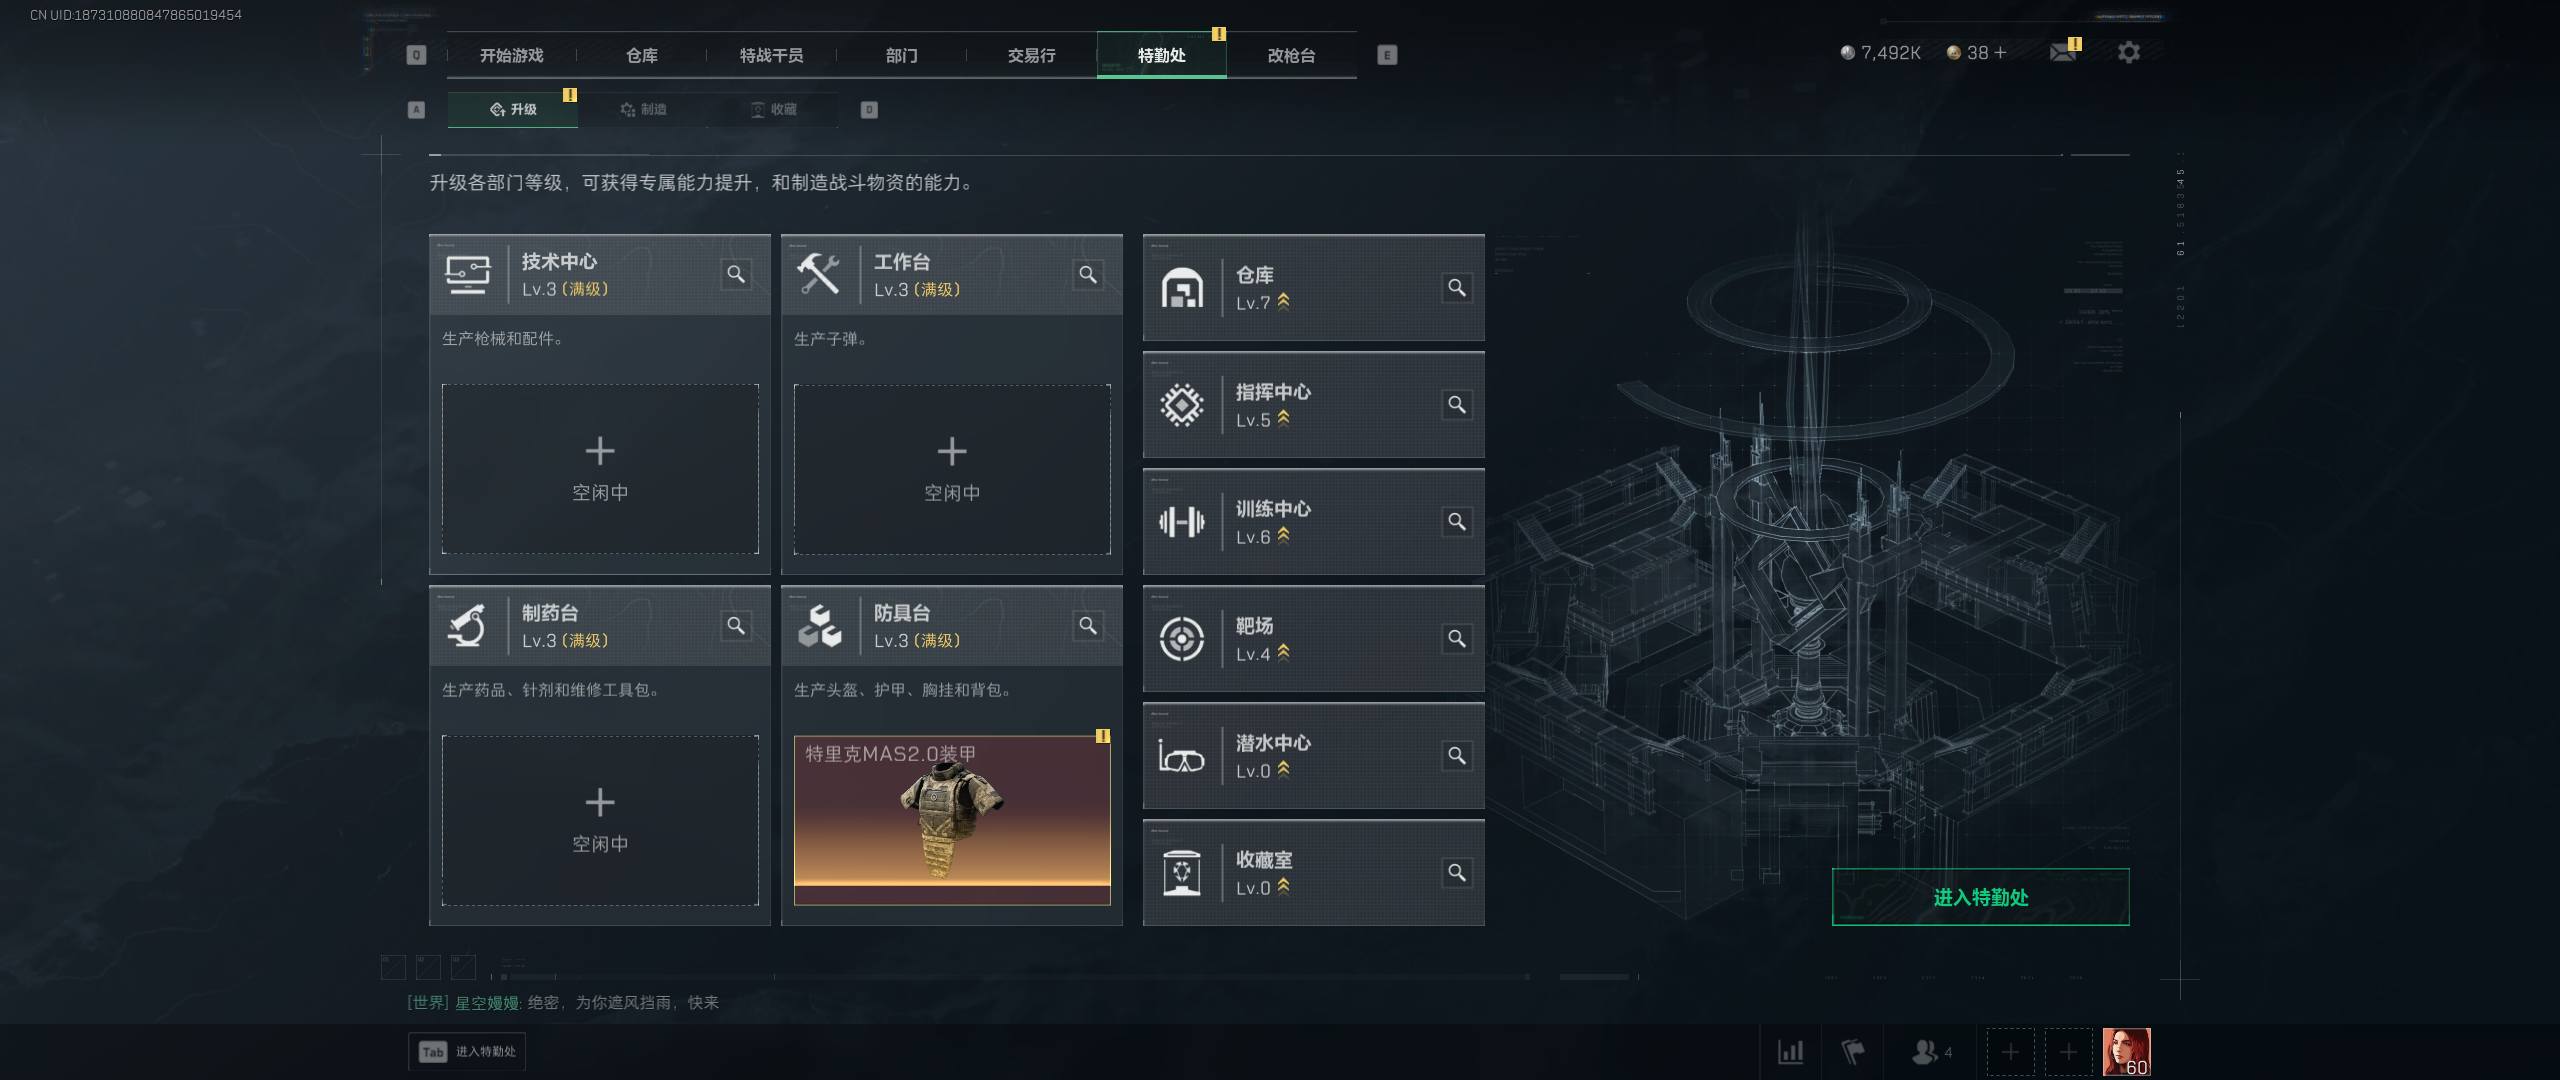Image resolution: width=2560 pixels, height=1080 pixels.
Task: Select the 改枪台 tab
Action: 1292,55
